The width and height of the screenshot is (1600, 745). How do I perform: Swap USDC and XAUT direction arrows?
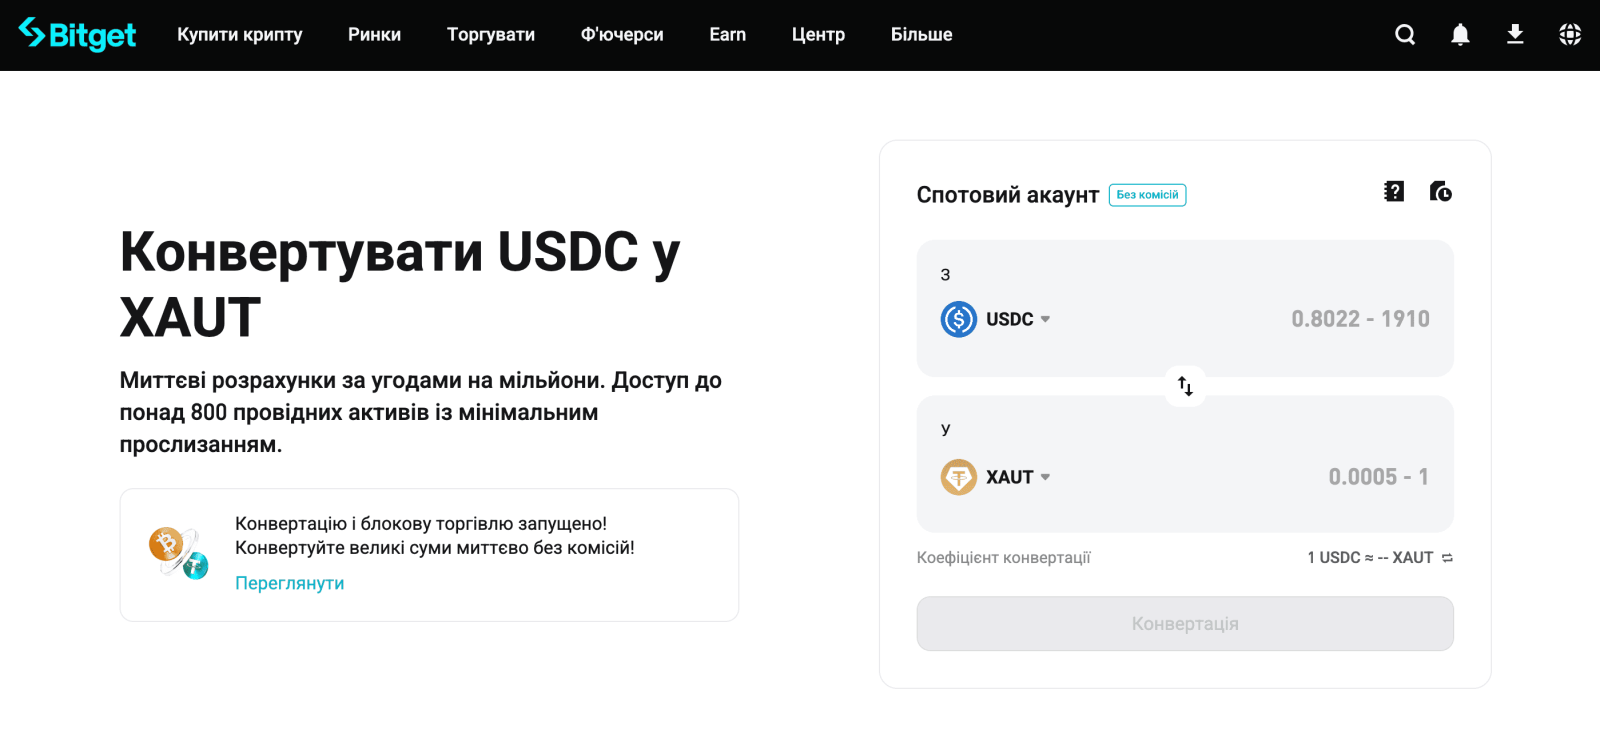click(x=1185, y=386)
